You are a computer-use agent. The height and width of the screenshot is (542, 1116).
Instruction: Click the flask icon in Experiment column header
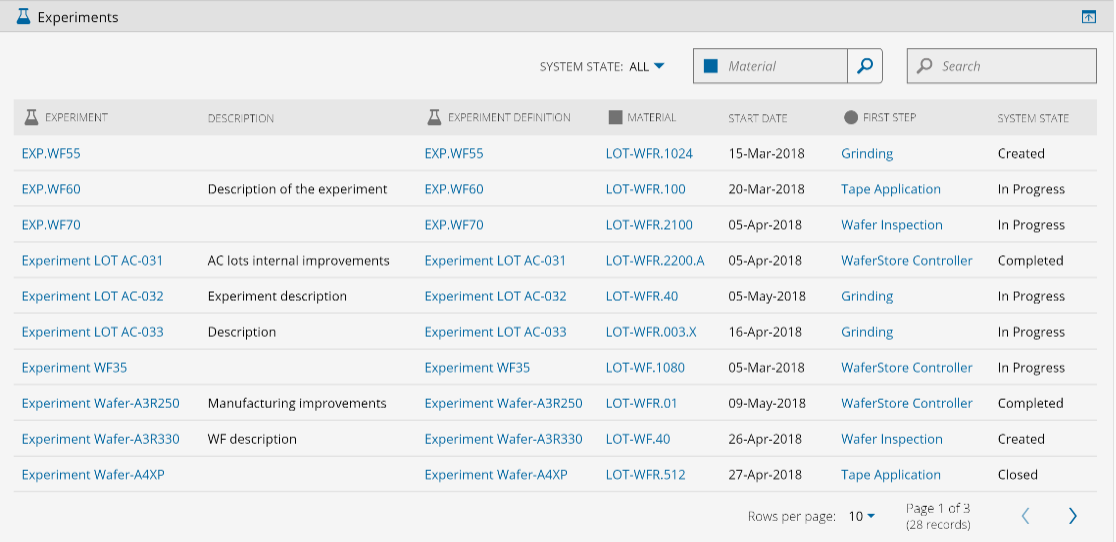31,118
